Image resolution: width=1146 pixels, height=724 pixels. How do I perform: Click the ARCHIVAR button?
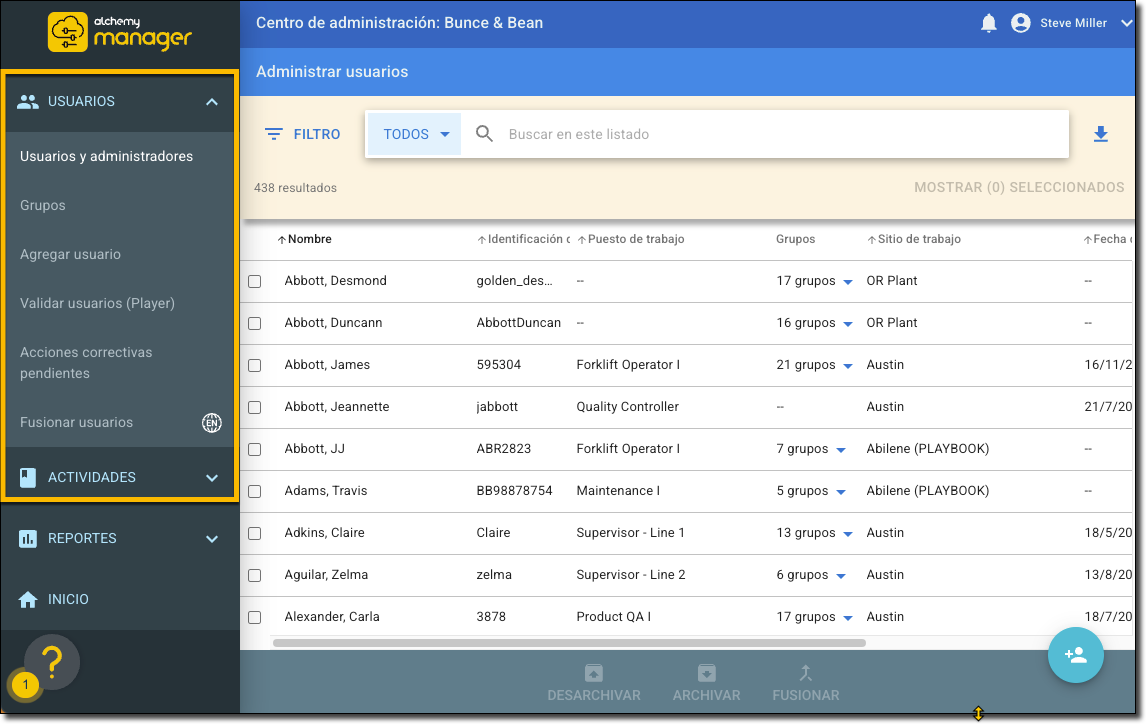point(706,683)
